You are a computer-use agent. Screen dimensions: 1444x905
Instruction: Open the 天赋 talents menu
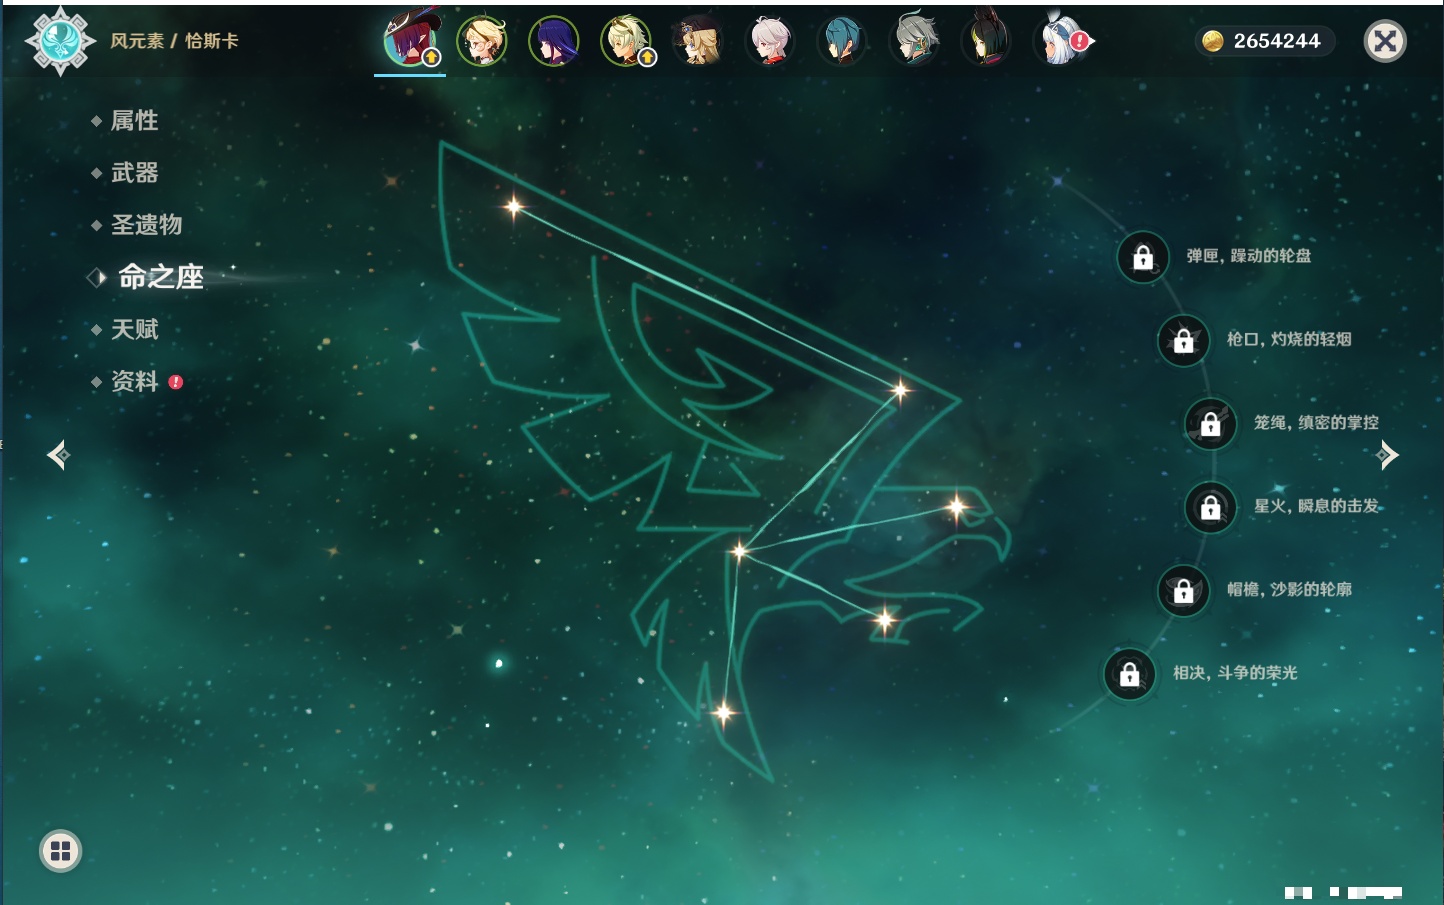[134, 329]
